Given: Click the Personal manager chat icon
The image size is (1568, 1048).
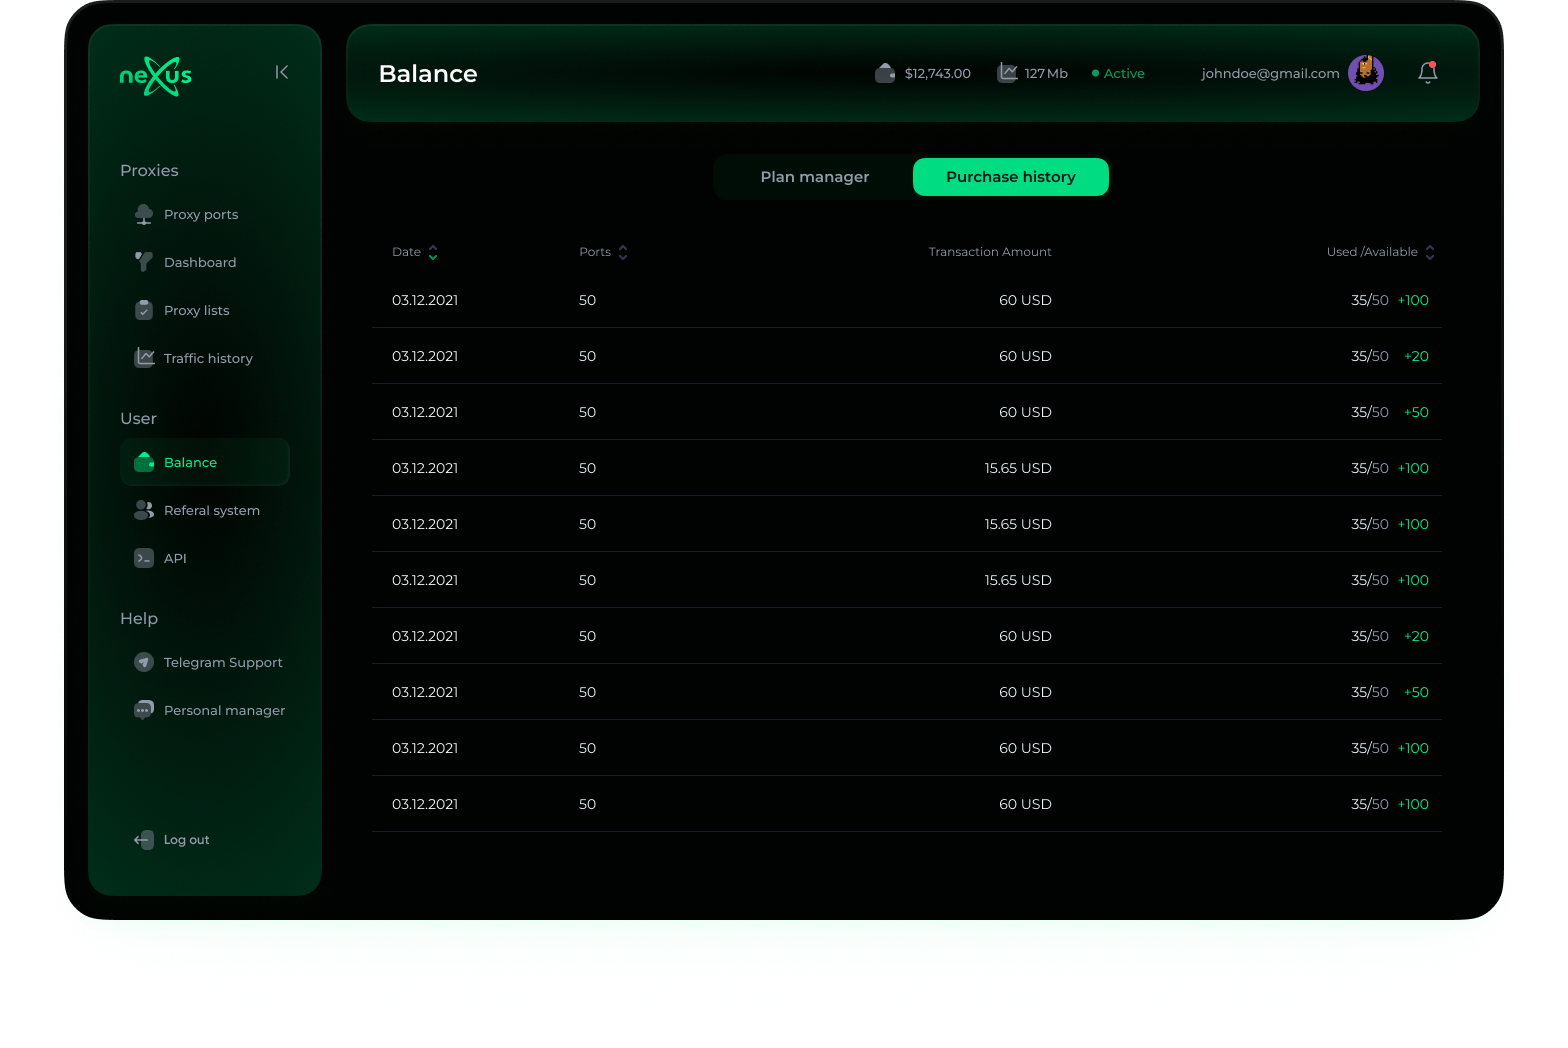Looking at the screenshot, I should click(144, 710).
